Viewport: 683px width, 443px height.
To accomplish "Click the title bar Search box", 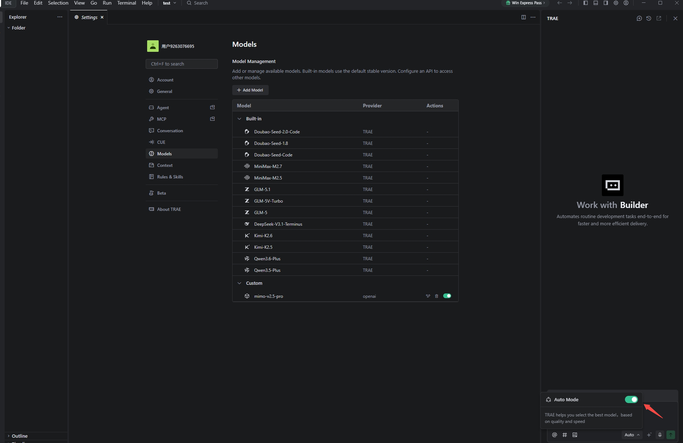I will 197,3.
